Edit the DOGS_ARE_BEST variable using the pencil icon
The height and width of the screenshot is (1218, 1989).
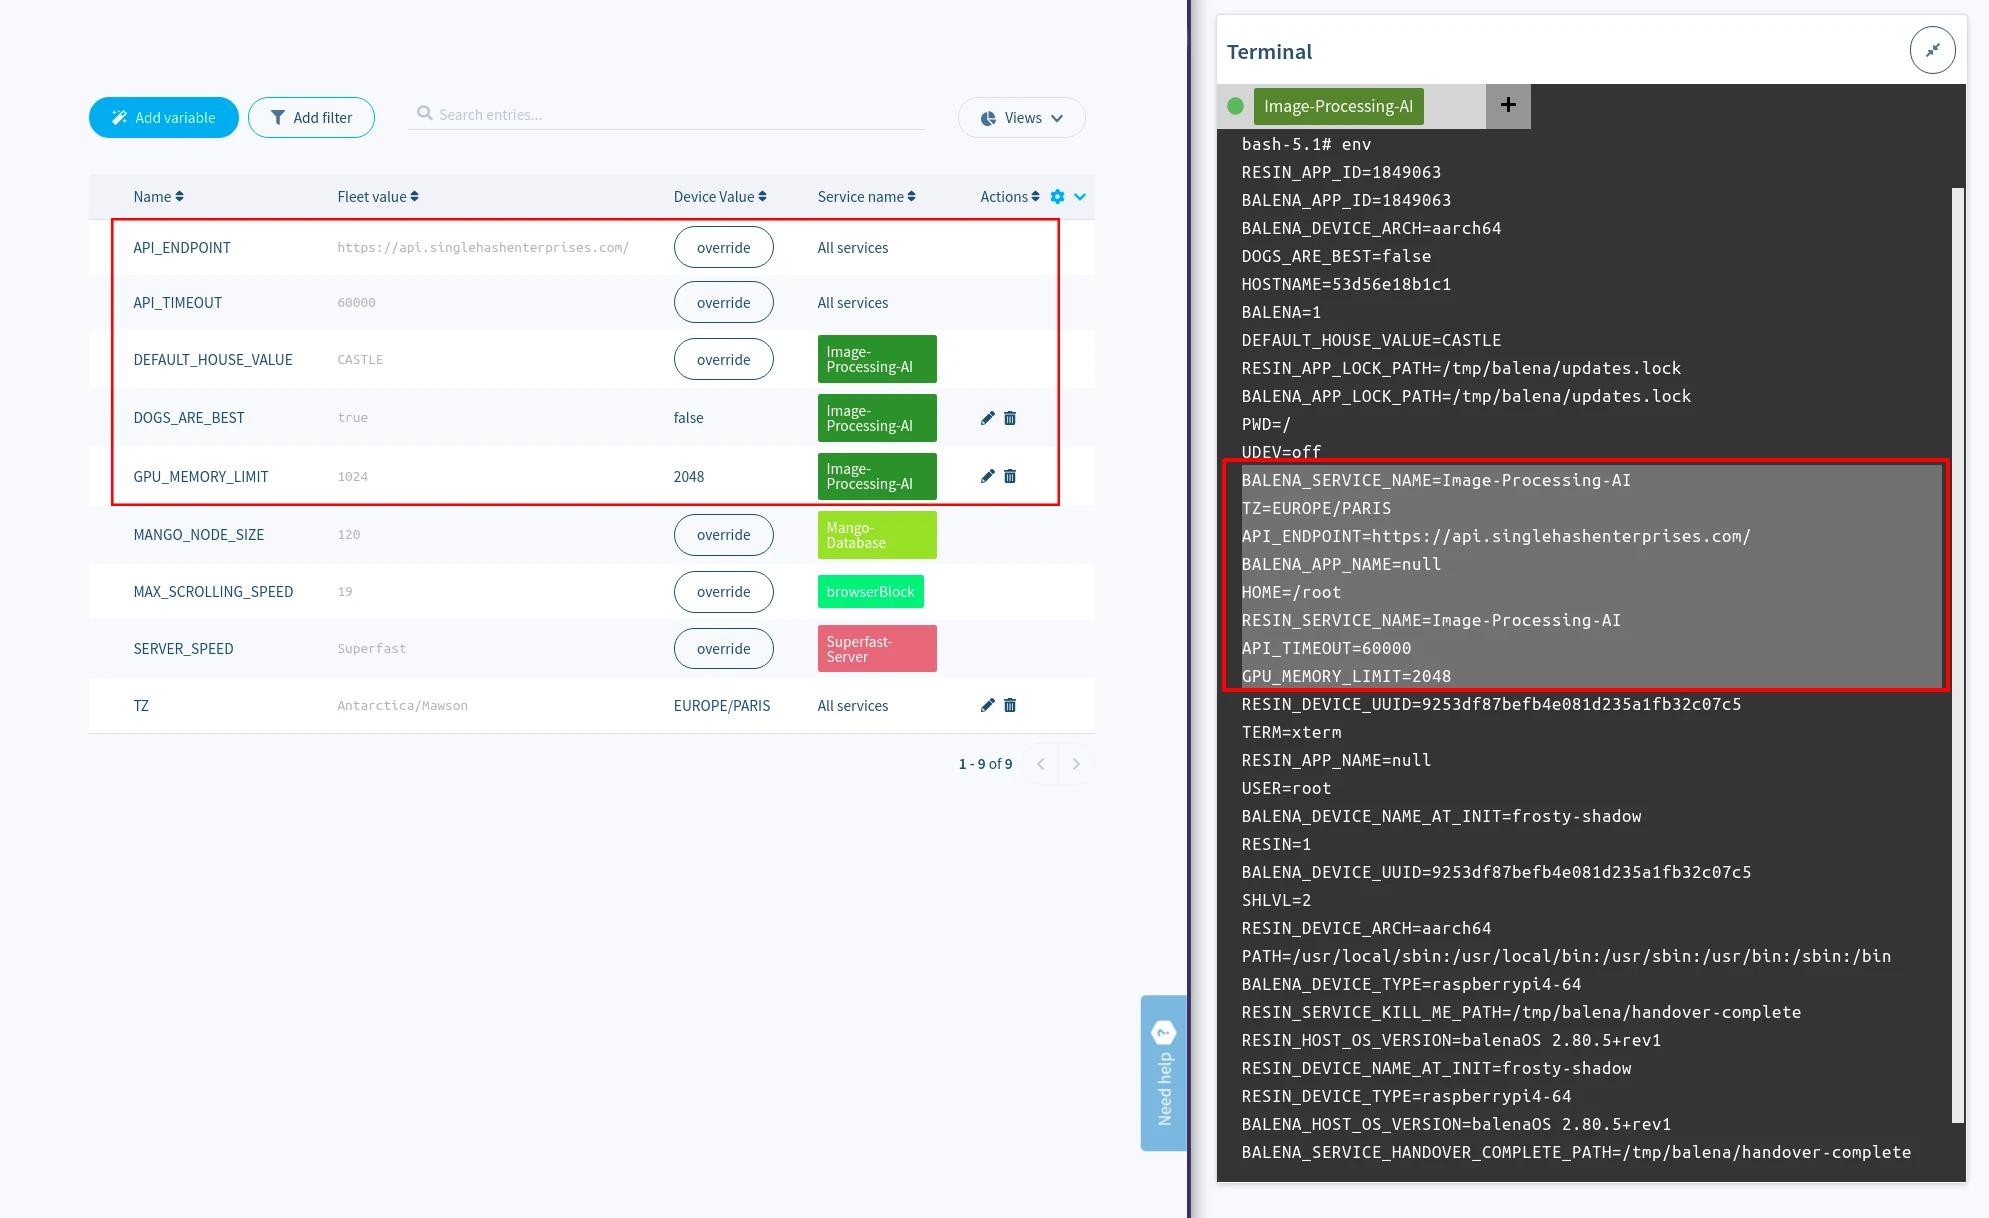pos(987,418)
